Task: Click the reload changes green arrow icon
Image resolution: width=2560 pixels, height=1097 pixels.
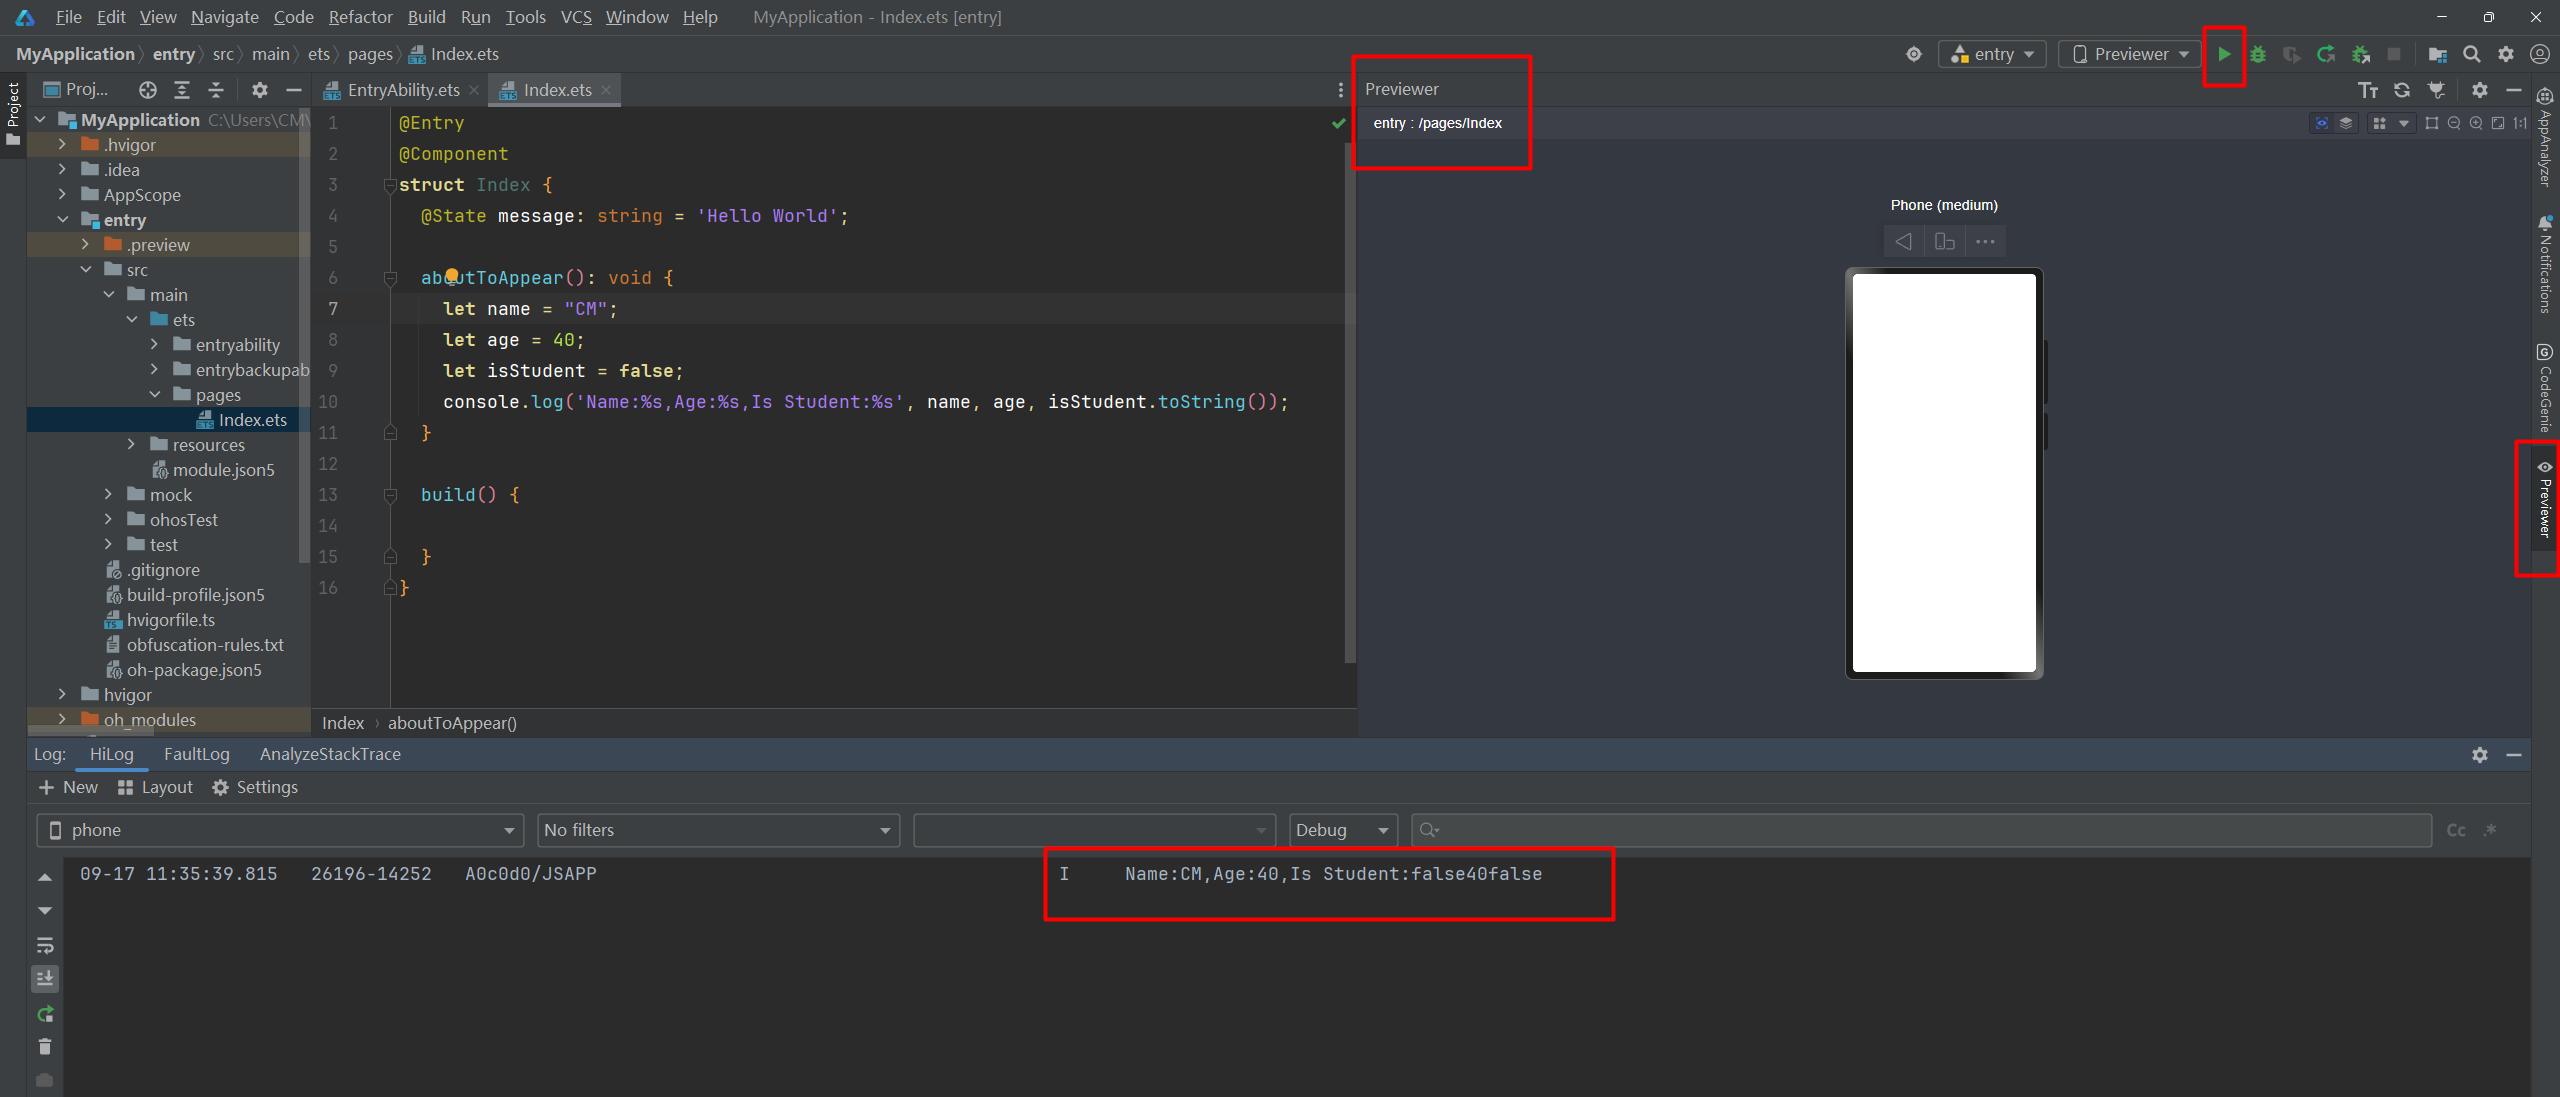Action: 2326,55
